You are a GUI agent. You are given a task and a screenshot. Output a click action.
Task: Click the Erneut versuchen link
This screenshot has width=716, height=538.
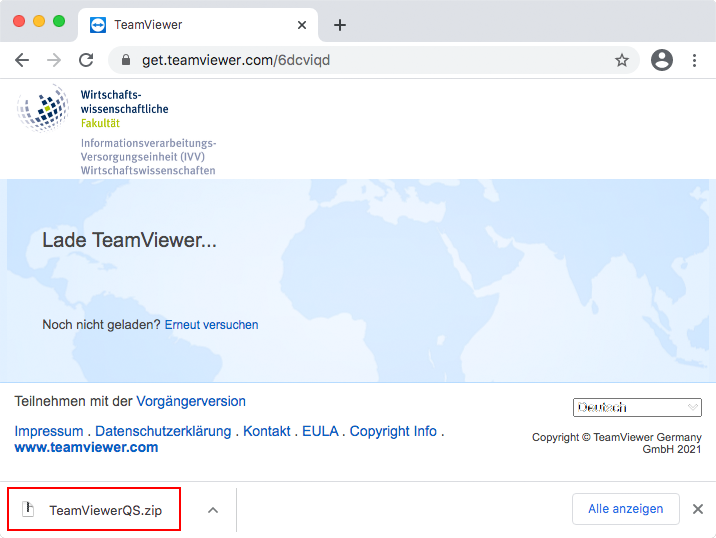click(211, 325)
